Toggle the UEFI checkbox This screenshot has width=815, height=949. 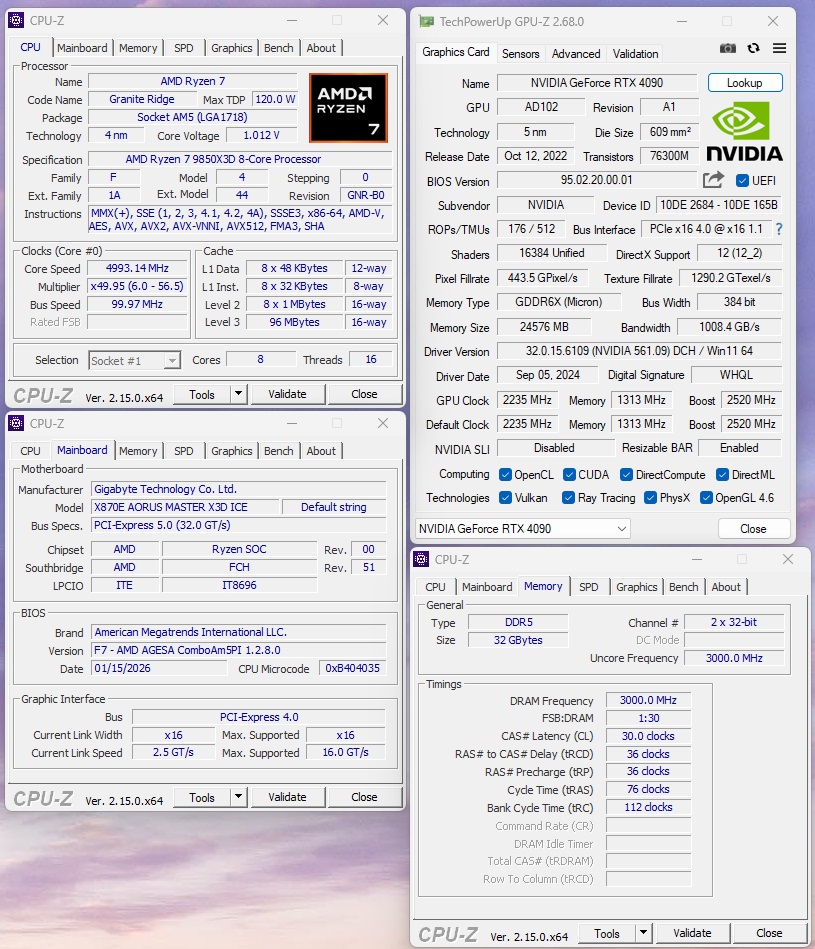(742, 181)
